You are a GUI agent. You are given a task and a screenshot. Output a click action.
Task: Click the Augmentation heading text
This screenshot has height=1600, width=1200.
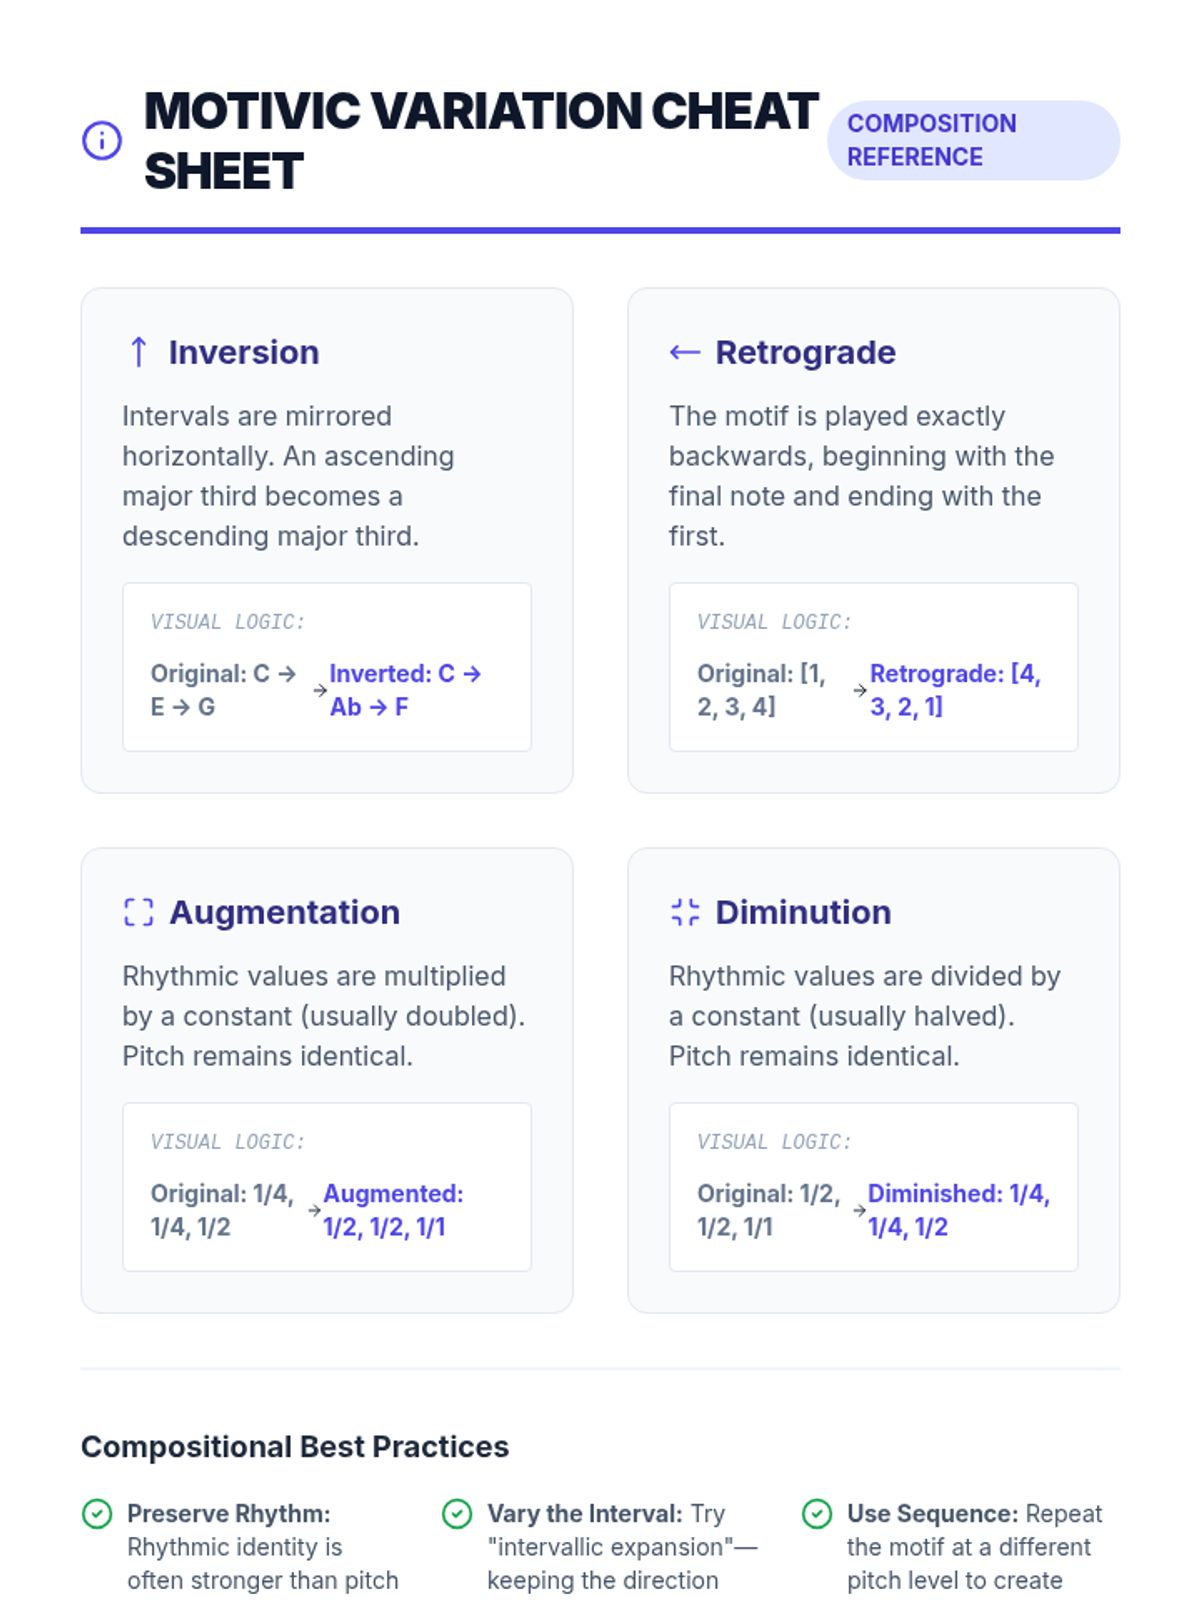(x=285, y=912)
